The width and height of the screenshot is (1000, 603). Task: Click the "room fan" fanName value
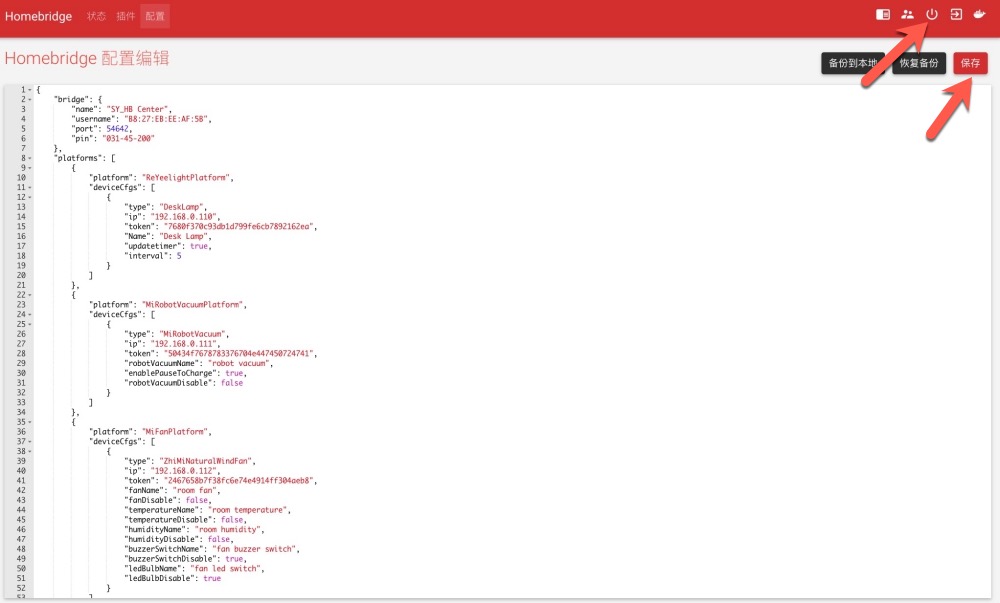click(x=196, y=490)
